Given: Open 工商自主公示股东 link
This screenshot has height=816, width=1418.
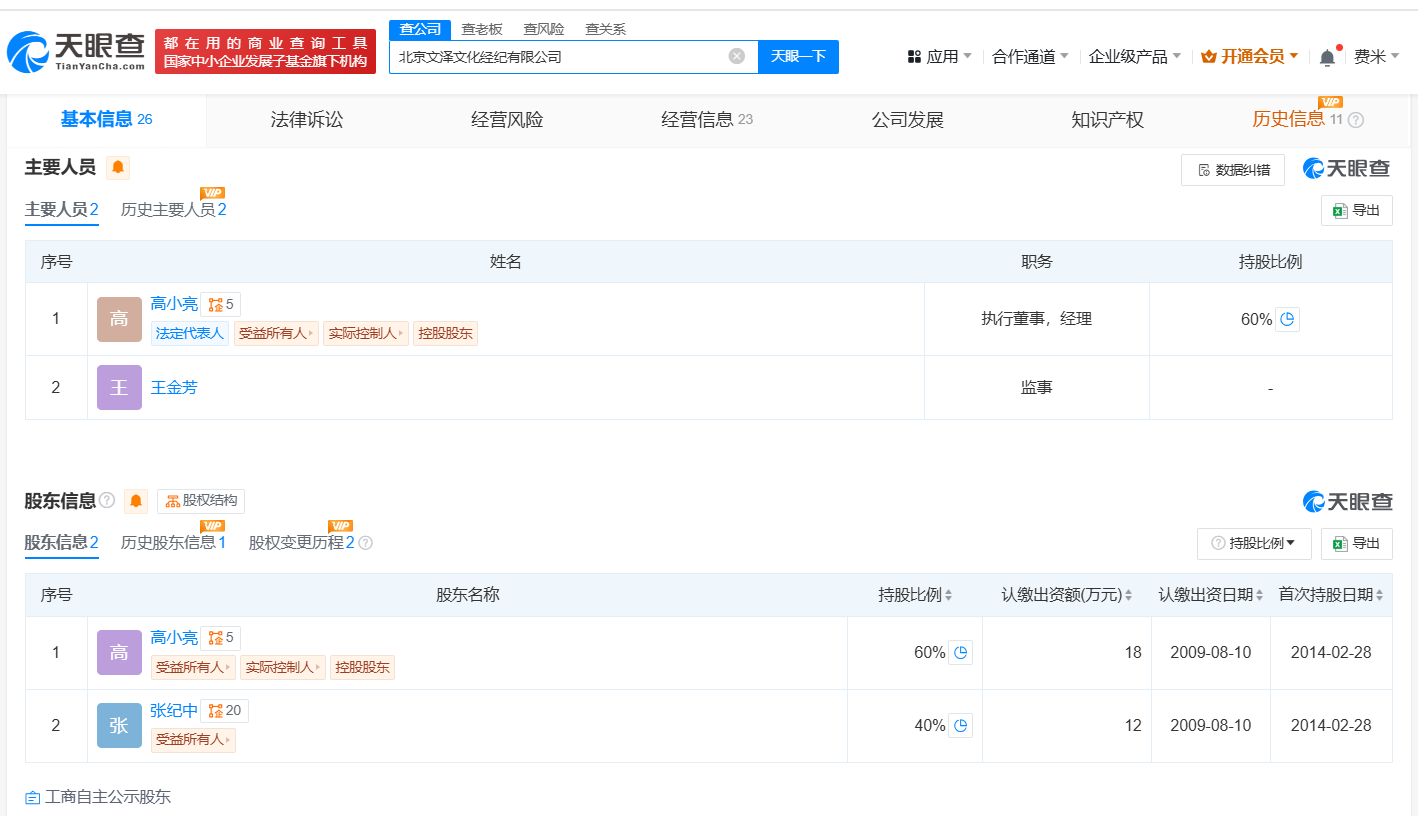Looking at the screenshot, I should (x=98, y=797).
